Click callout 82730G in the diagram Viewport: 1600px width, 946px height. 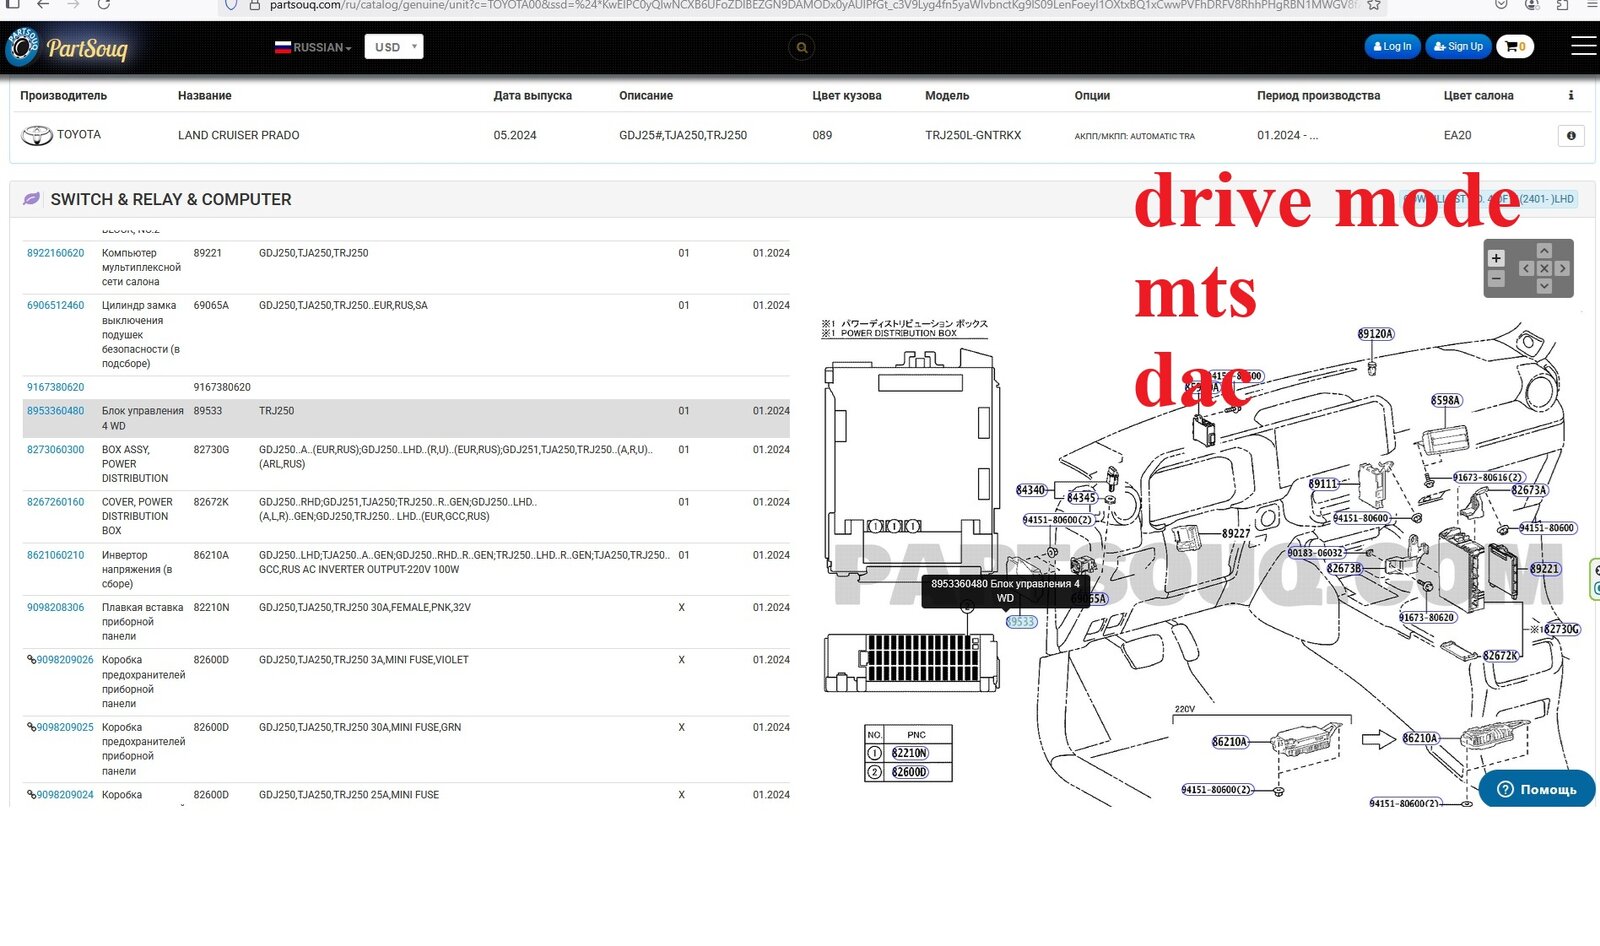1560,629
